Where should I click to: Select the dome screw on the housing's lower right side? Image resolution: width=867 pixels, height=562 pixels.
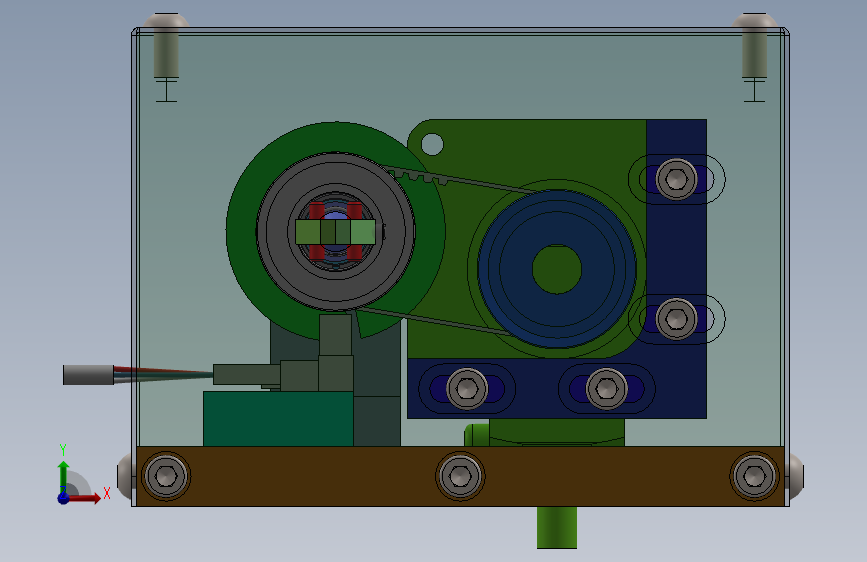795,476
